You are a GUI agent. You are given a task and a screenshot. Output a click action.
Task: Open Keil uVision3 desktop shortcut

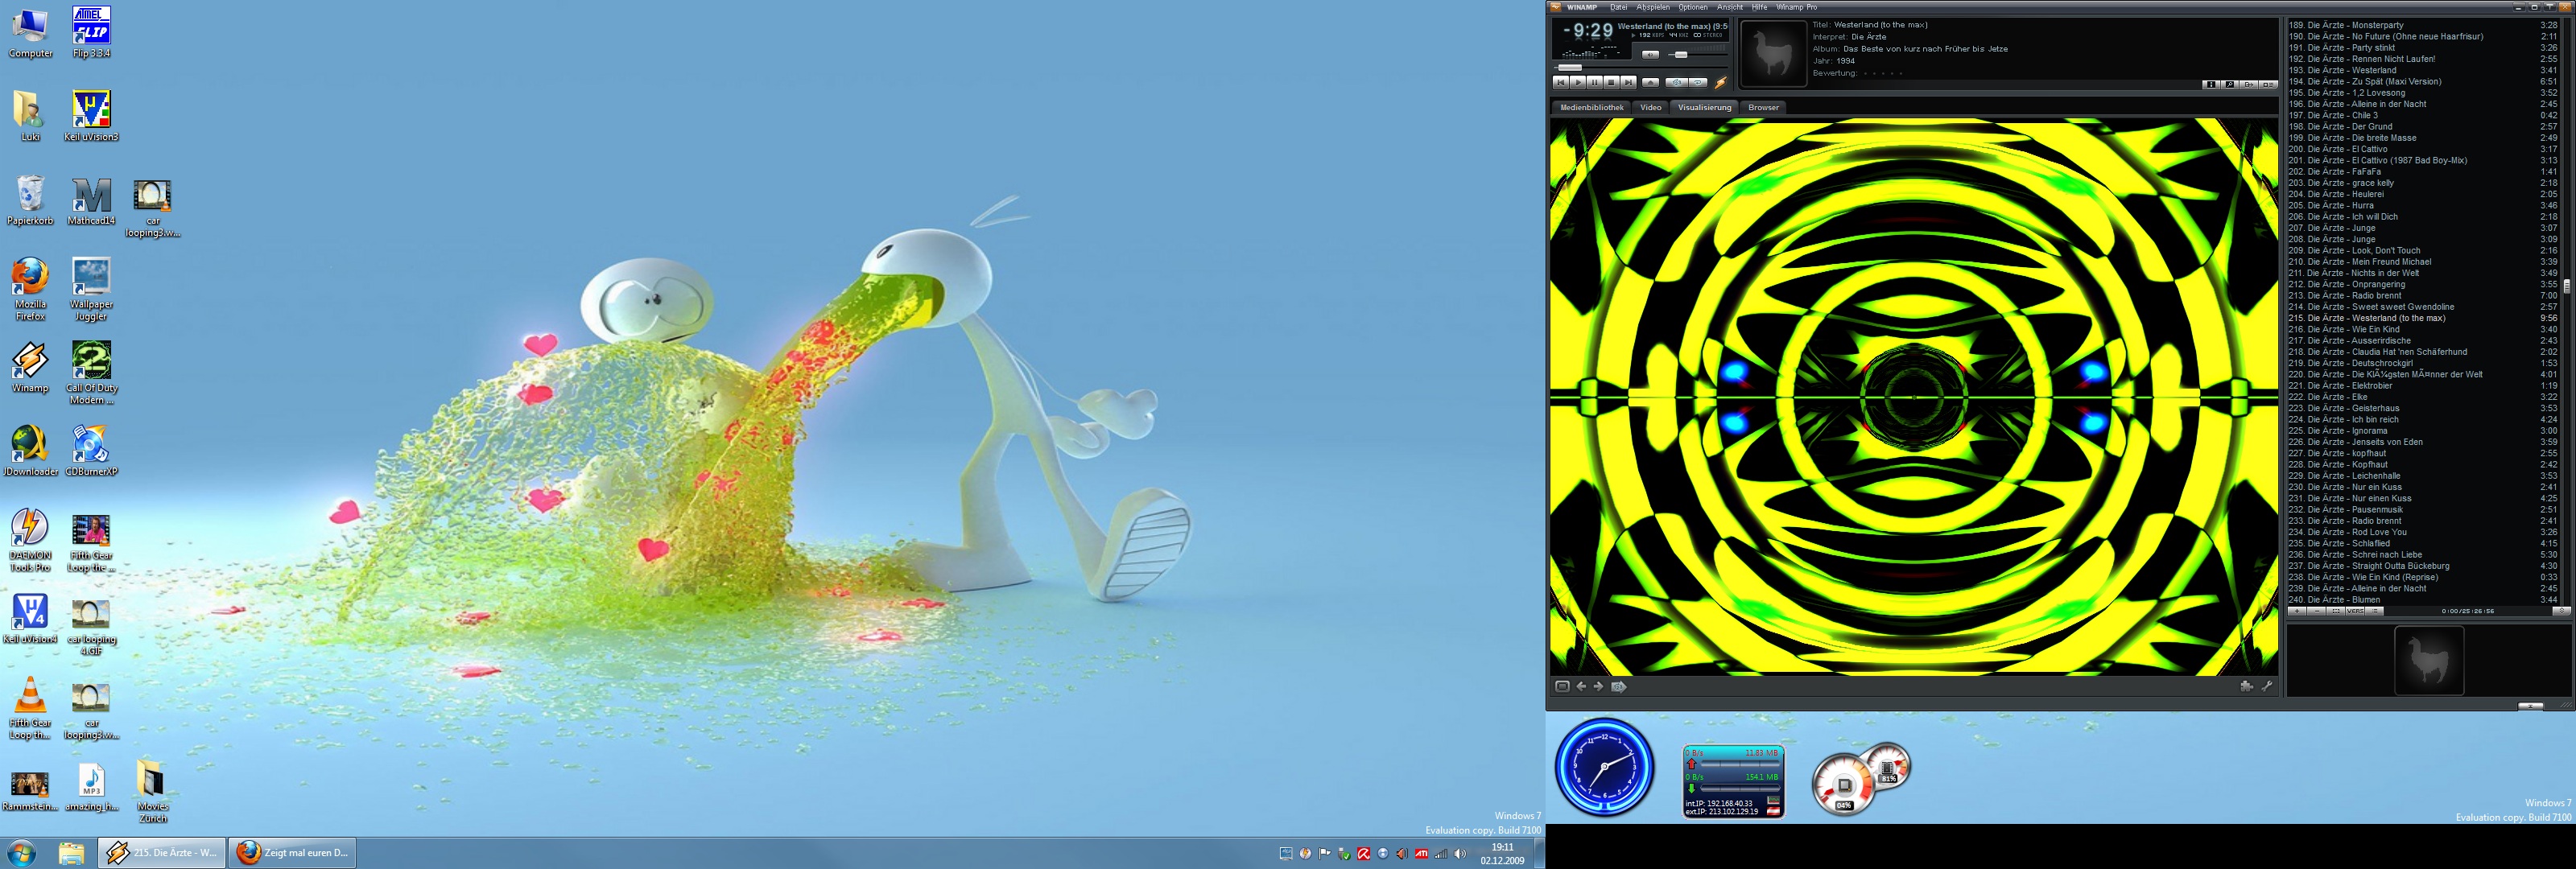[91, 116]
